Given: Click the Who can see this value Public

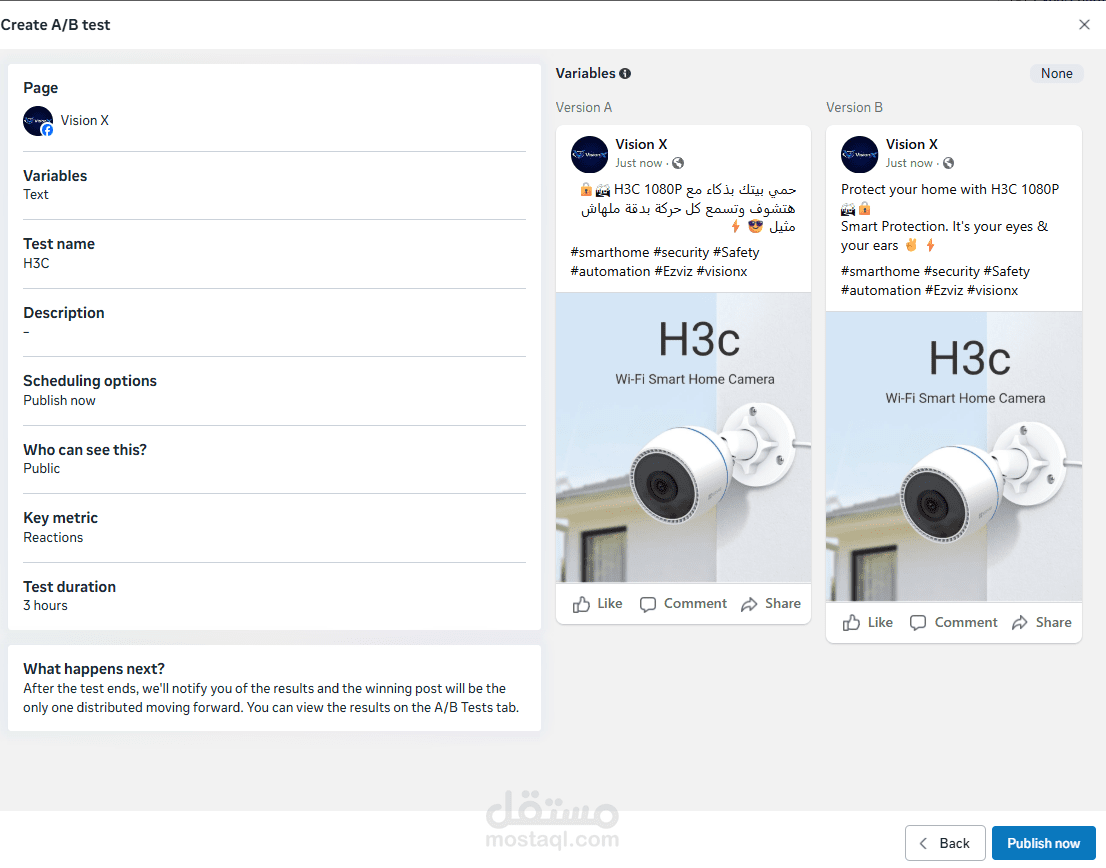Looking at the screenshot, I should [x=42, y=468].
